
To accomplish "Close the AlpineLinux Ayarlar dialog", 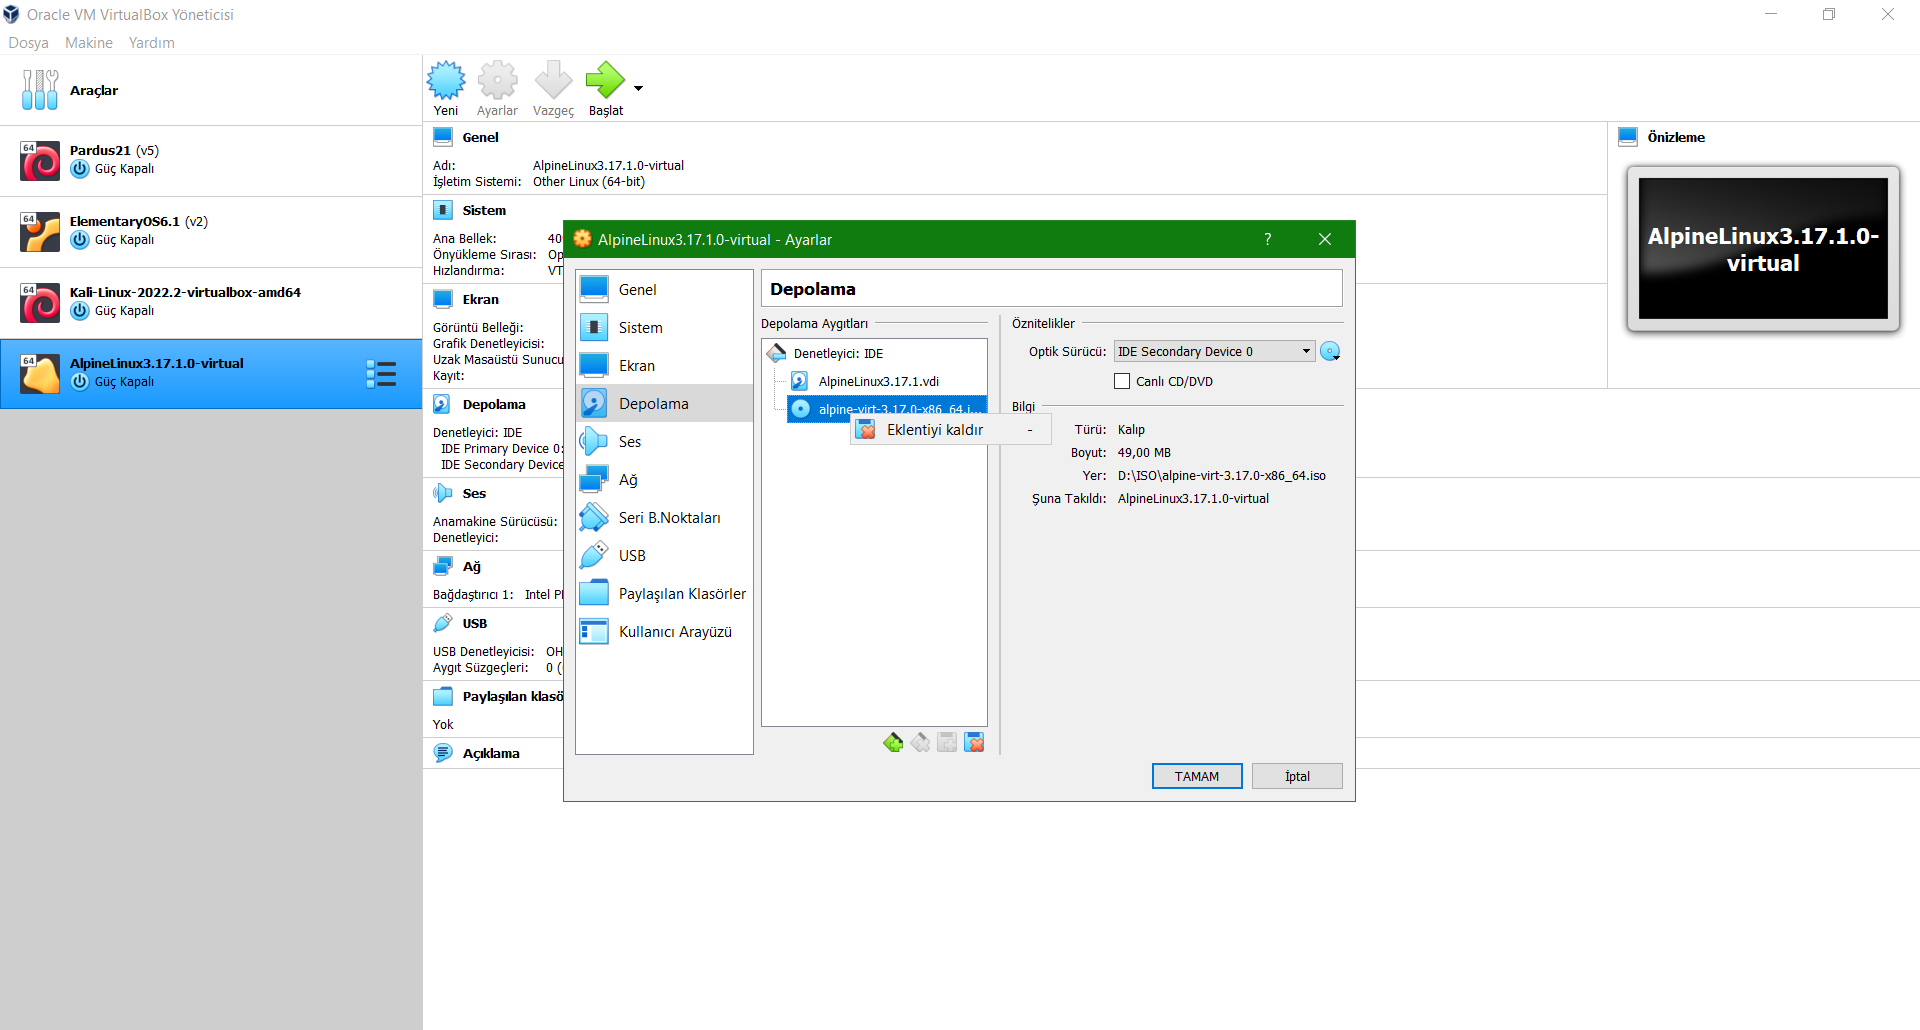I will click(1325, 239).
